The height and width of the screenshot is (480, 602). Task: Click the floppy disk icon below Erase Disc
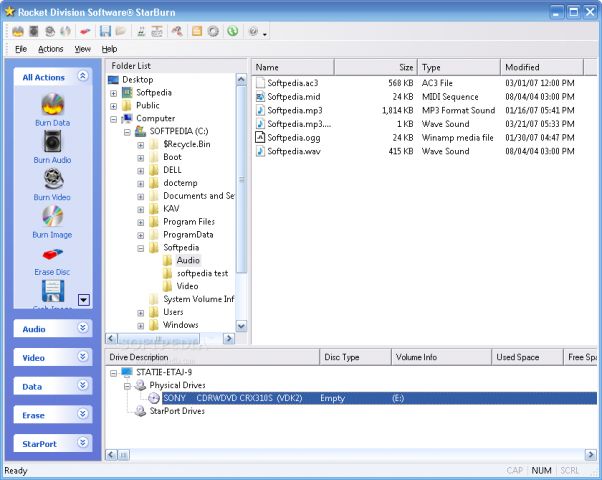click(x=53, y=291)
